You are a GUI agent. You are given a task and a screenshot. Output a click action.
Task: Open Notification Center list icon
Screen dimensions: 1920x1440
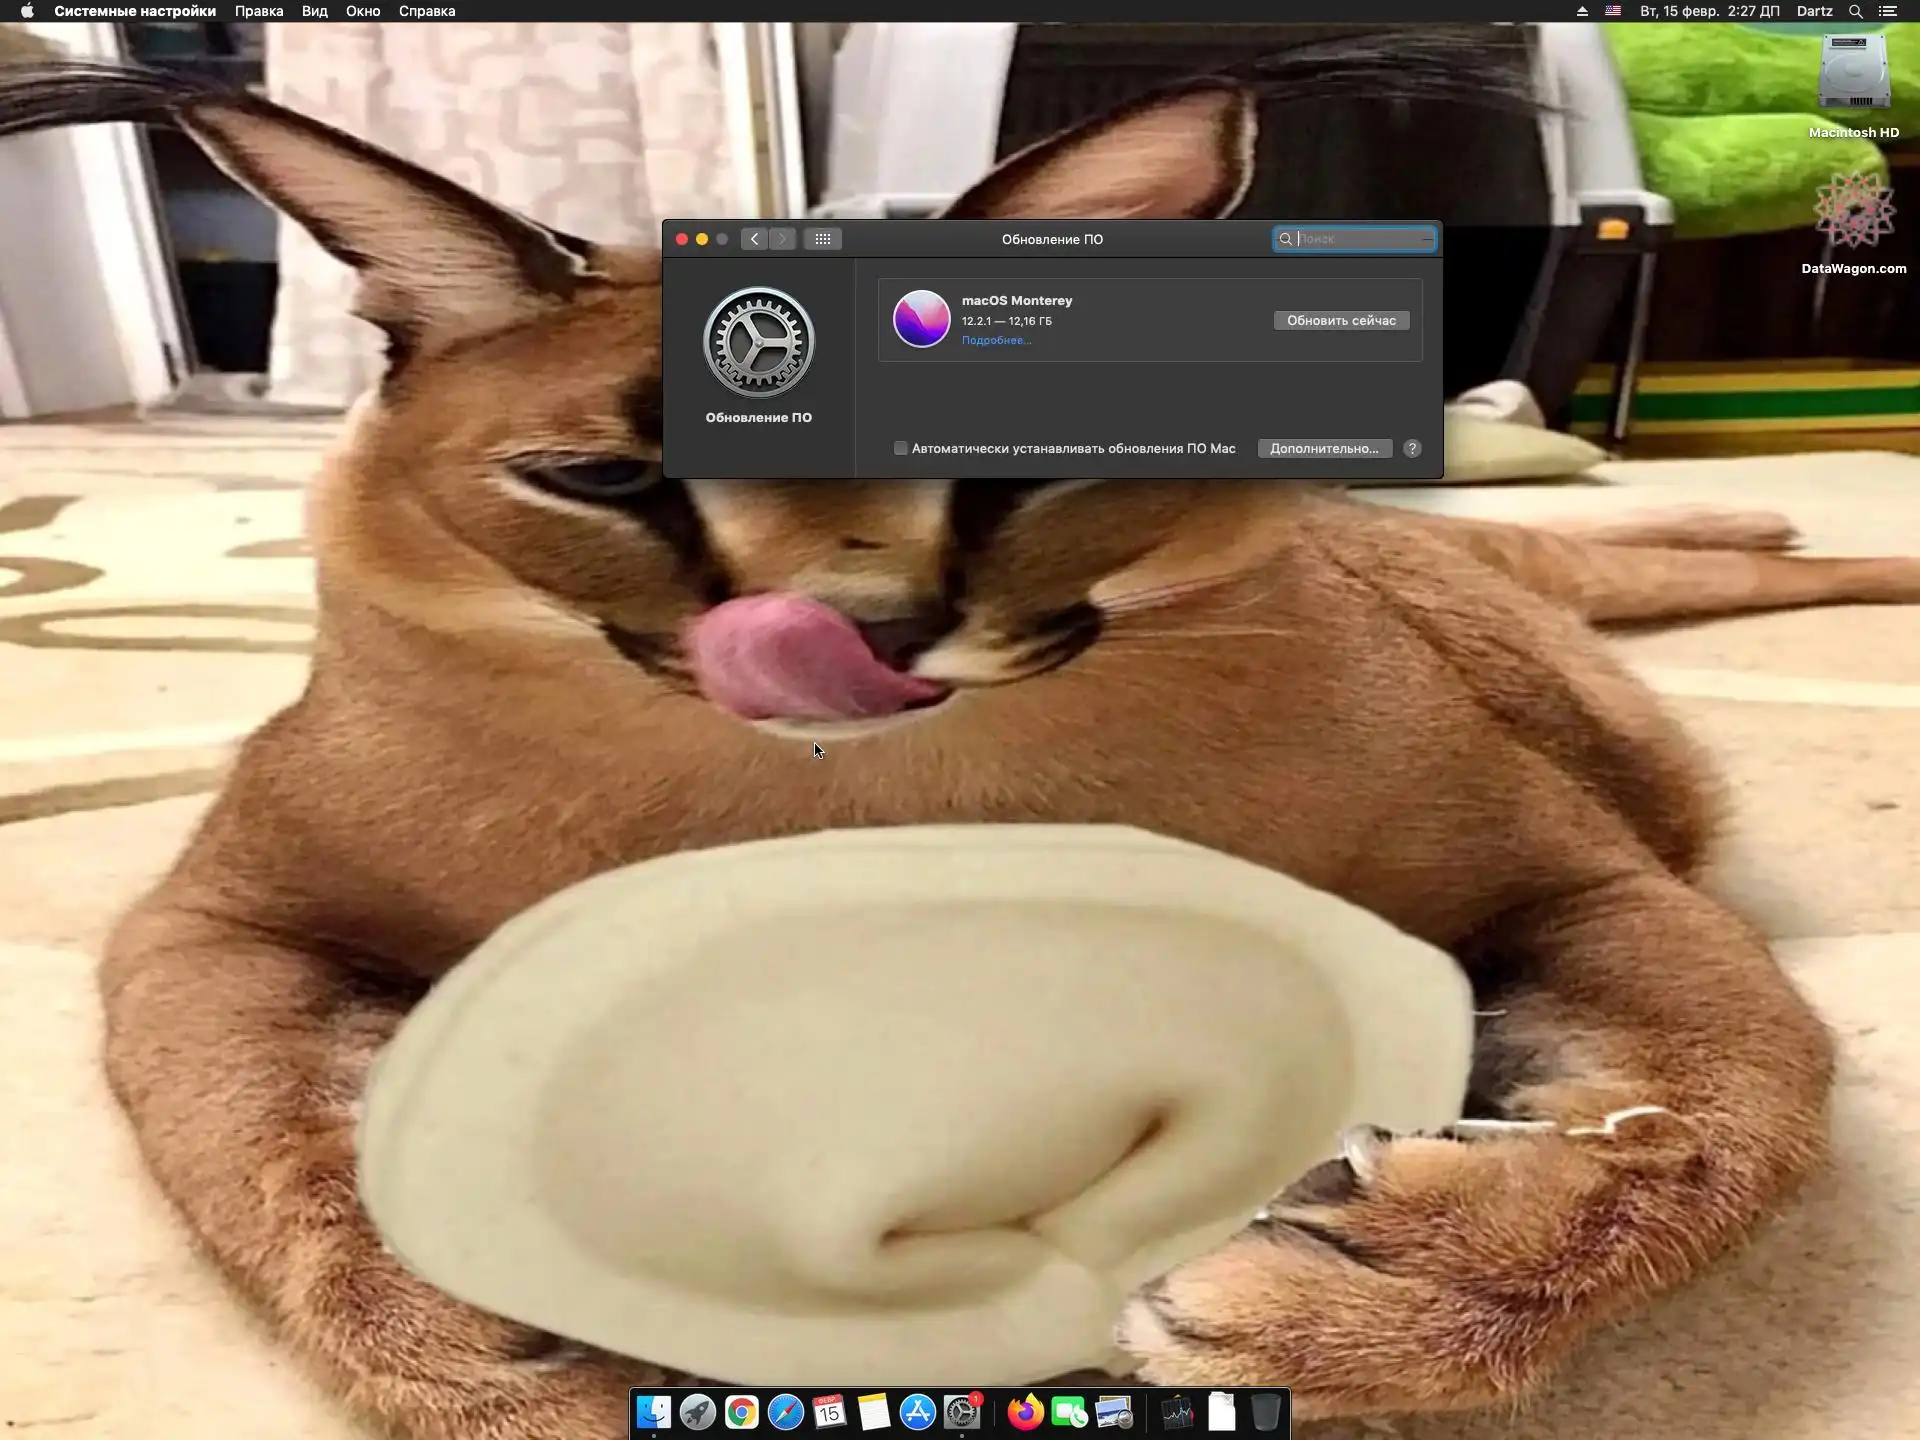1887,11
